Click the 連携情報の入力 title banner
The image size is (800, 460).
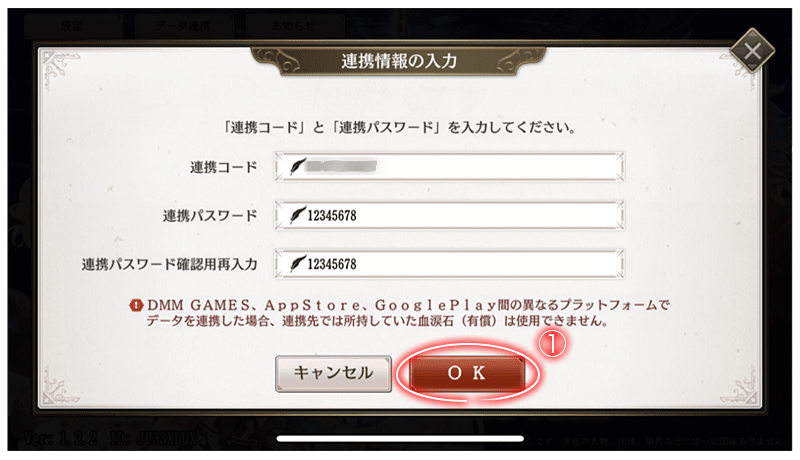(398, 61)
